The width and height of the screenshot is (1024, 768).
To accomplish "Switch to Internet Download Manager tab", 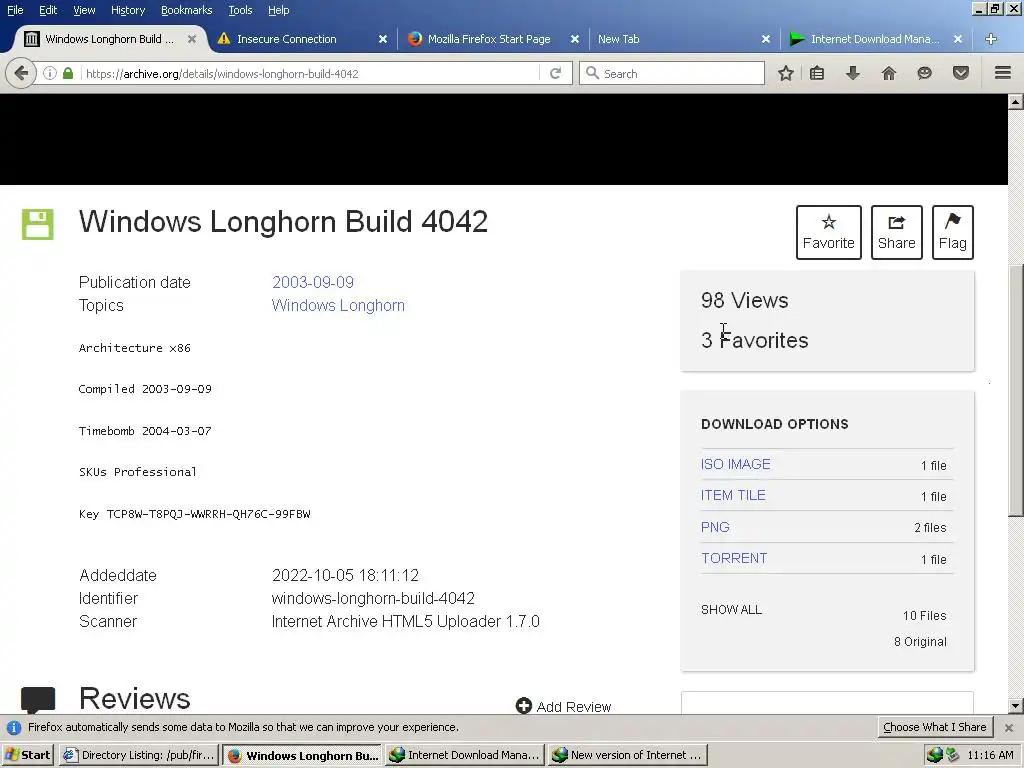I will coord(874,39).
